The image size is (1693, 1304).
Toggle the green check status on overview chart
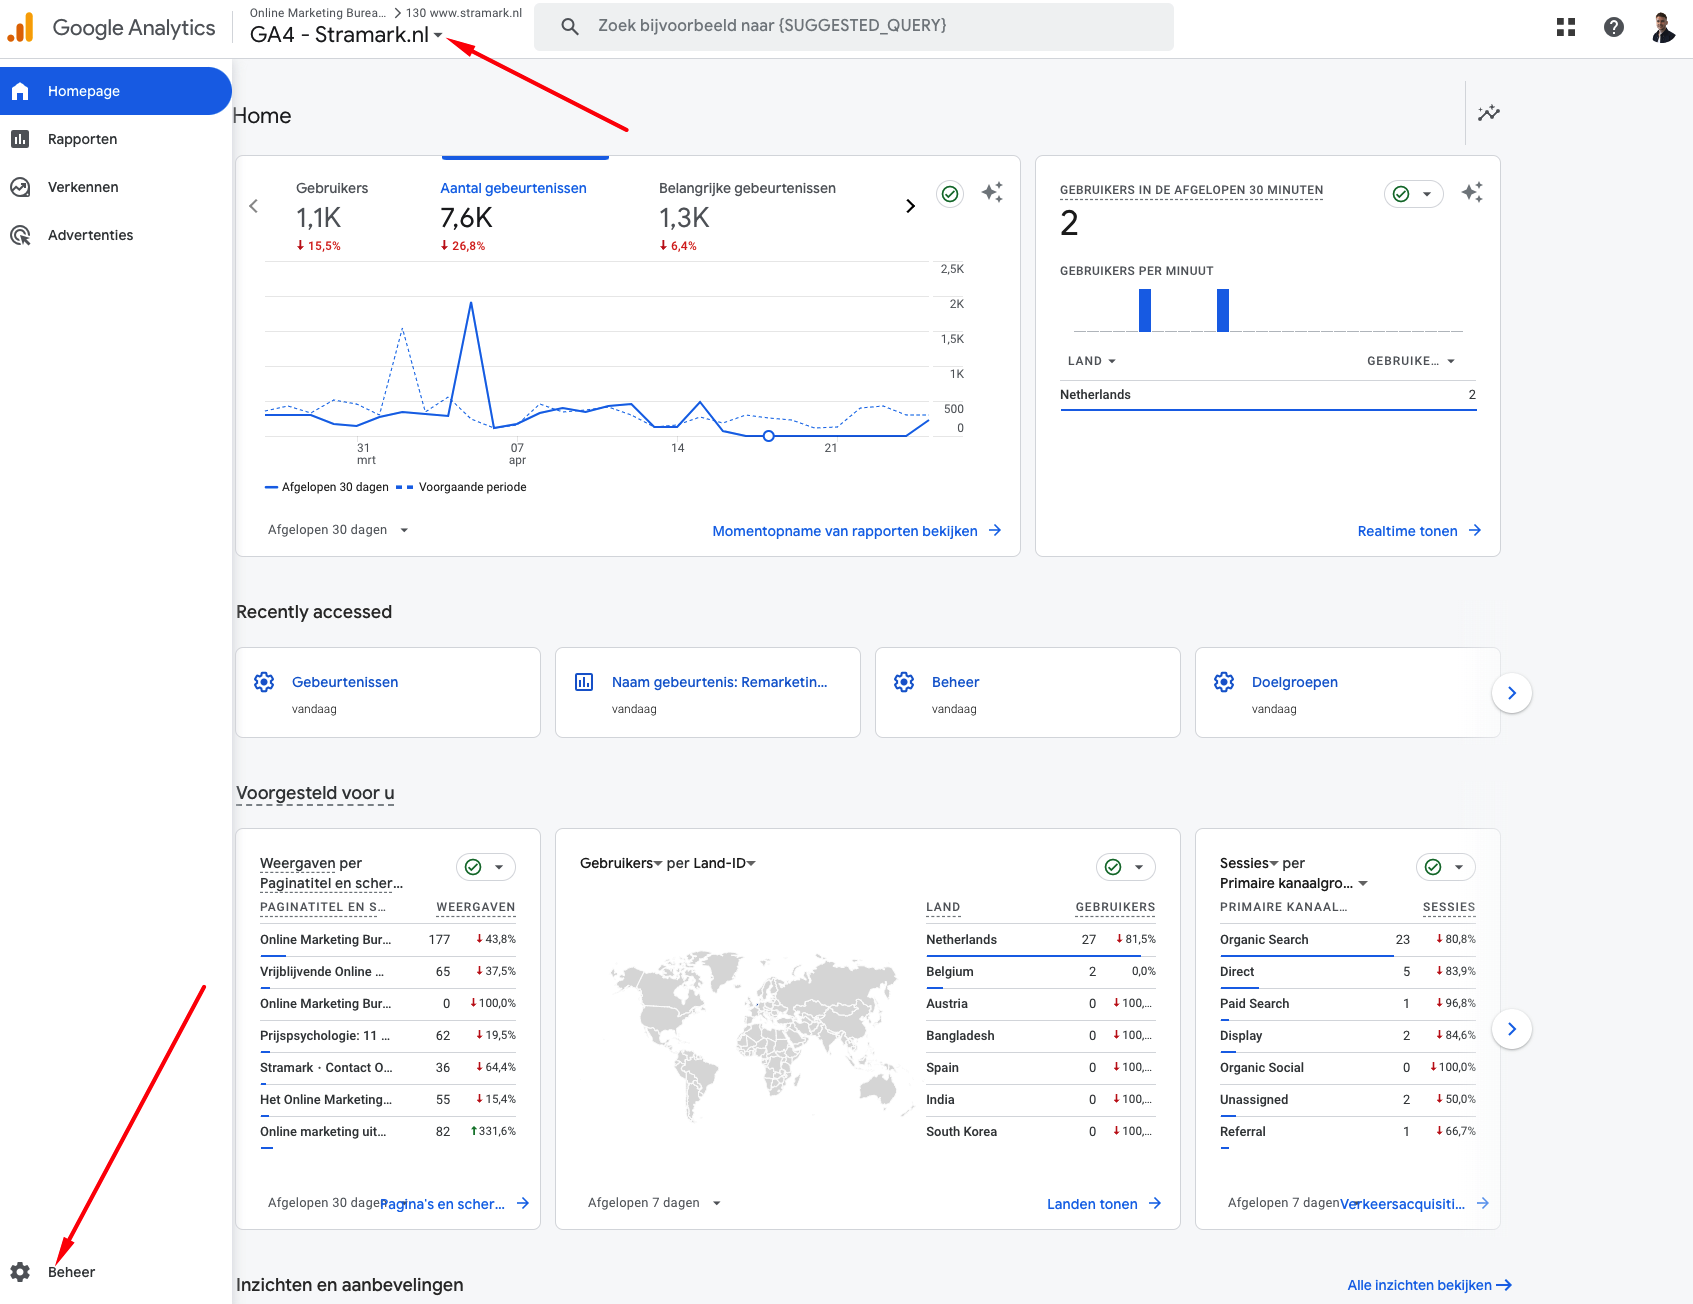[x=950, y=194]
